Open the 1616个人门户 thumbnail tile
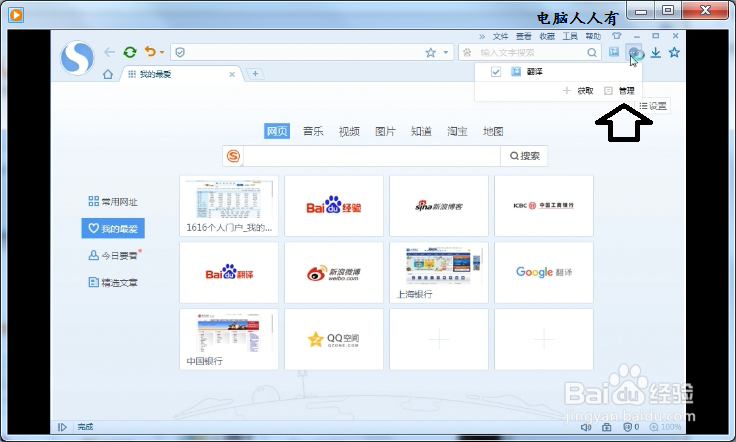 [x=229, y=206]
